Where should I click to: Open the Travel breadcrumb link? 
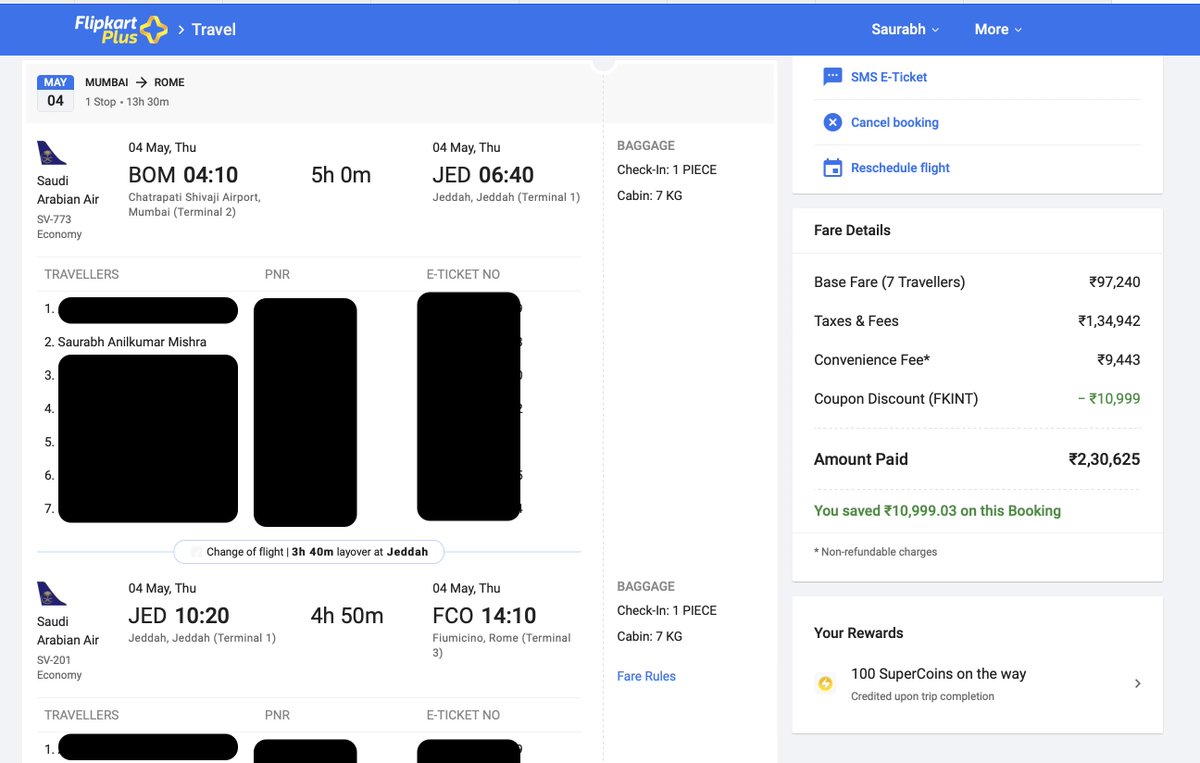click(213, 30)
